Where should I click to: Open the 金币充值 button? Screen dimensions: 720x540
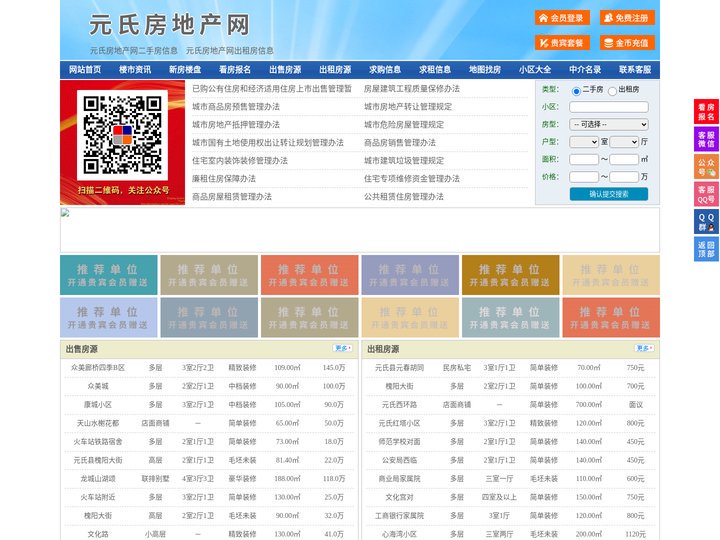click(x=627, y=43)
